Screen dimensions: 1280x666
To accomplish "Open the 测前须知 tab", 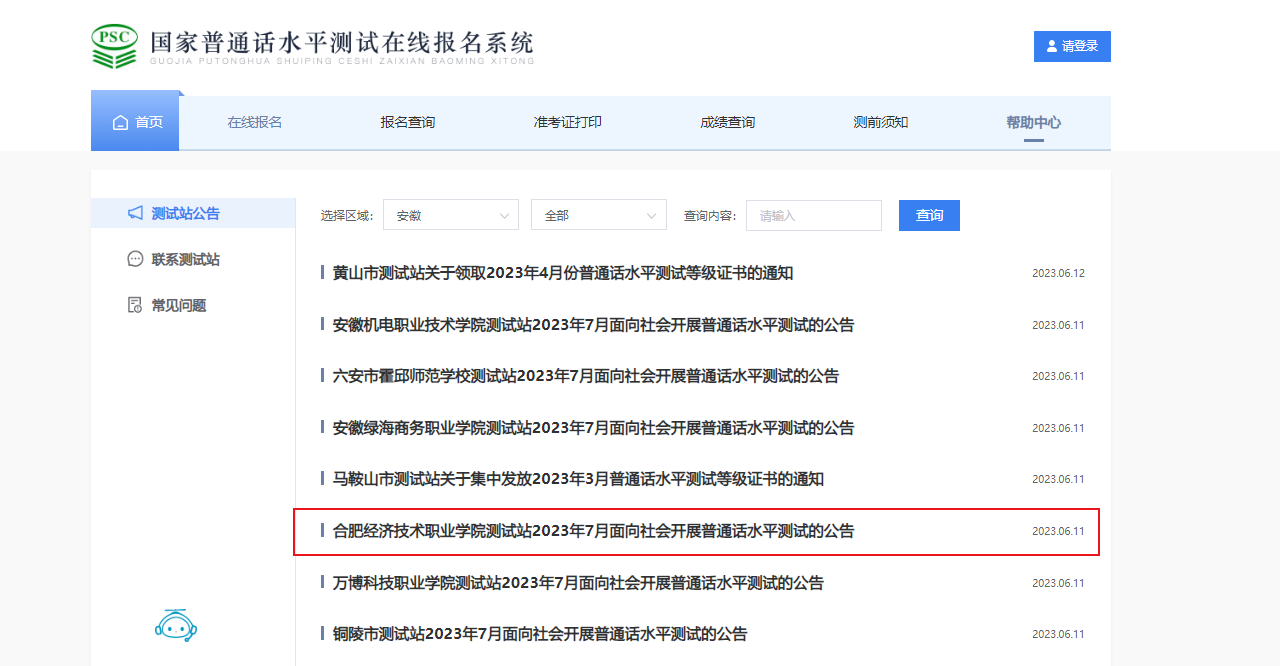I will pos(881,122).
